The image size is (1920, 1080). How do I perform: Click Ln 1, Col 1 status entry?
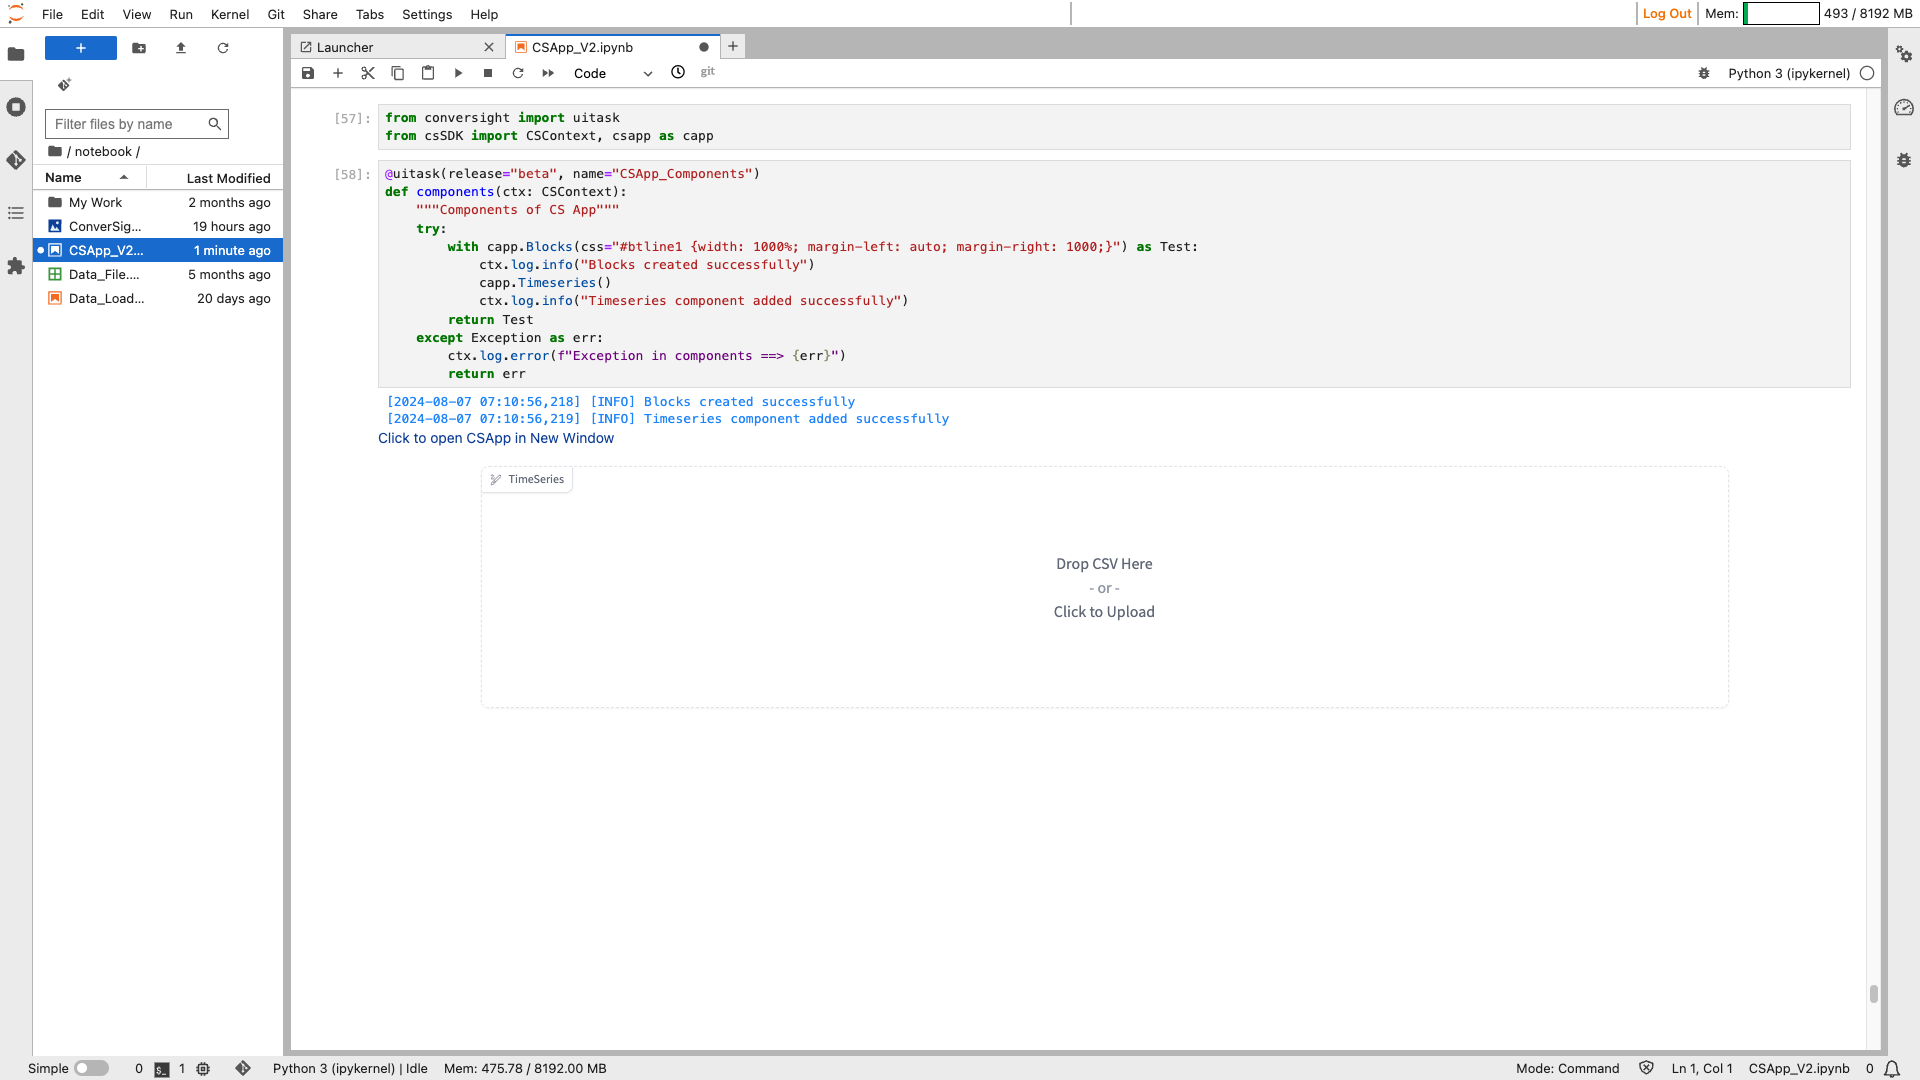coord(1702,1068)
